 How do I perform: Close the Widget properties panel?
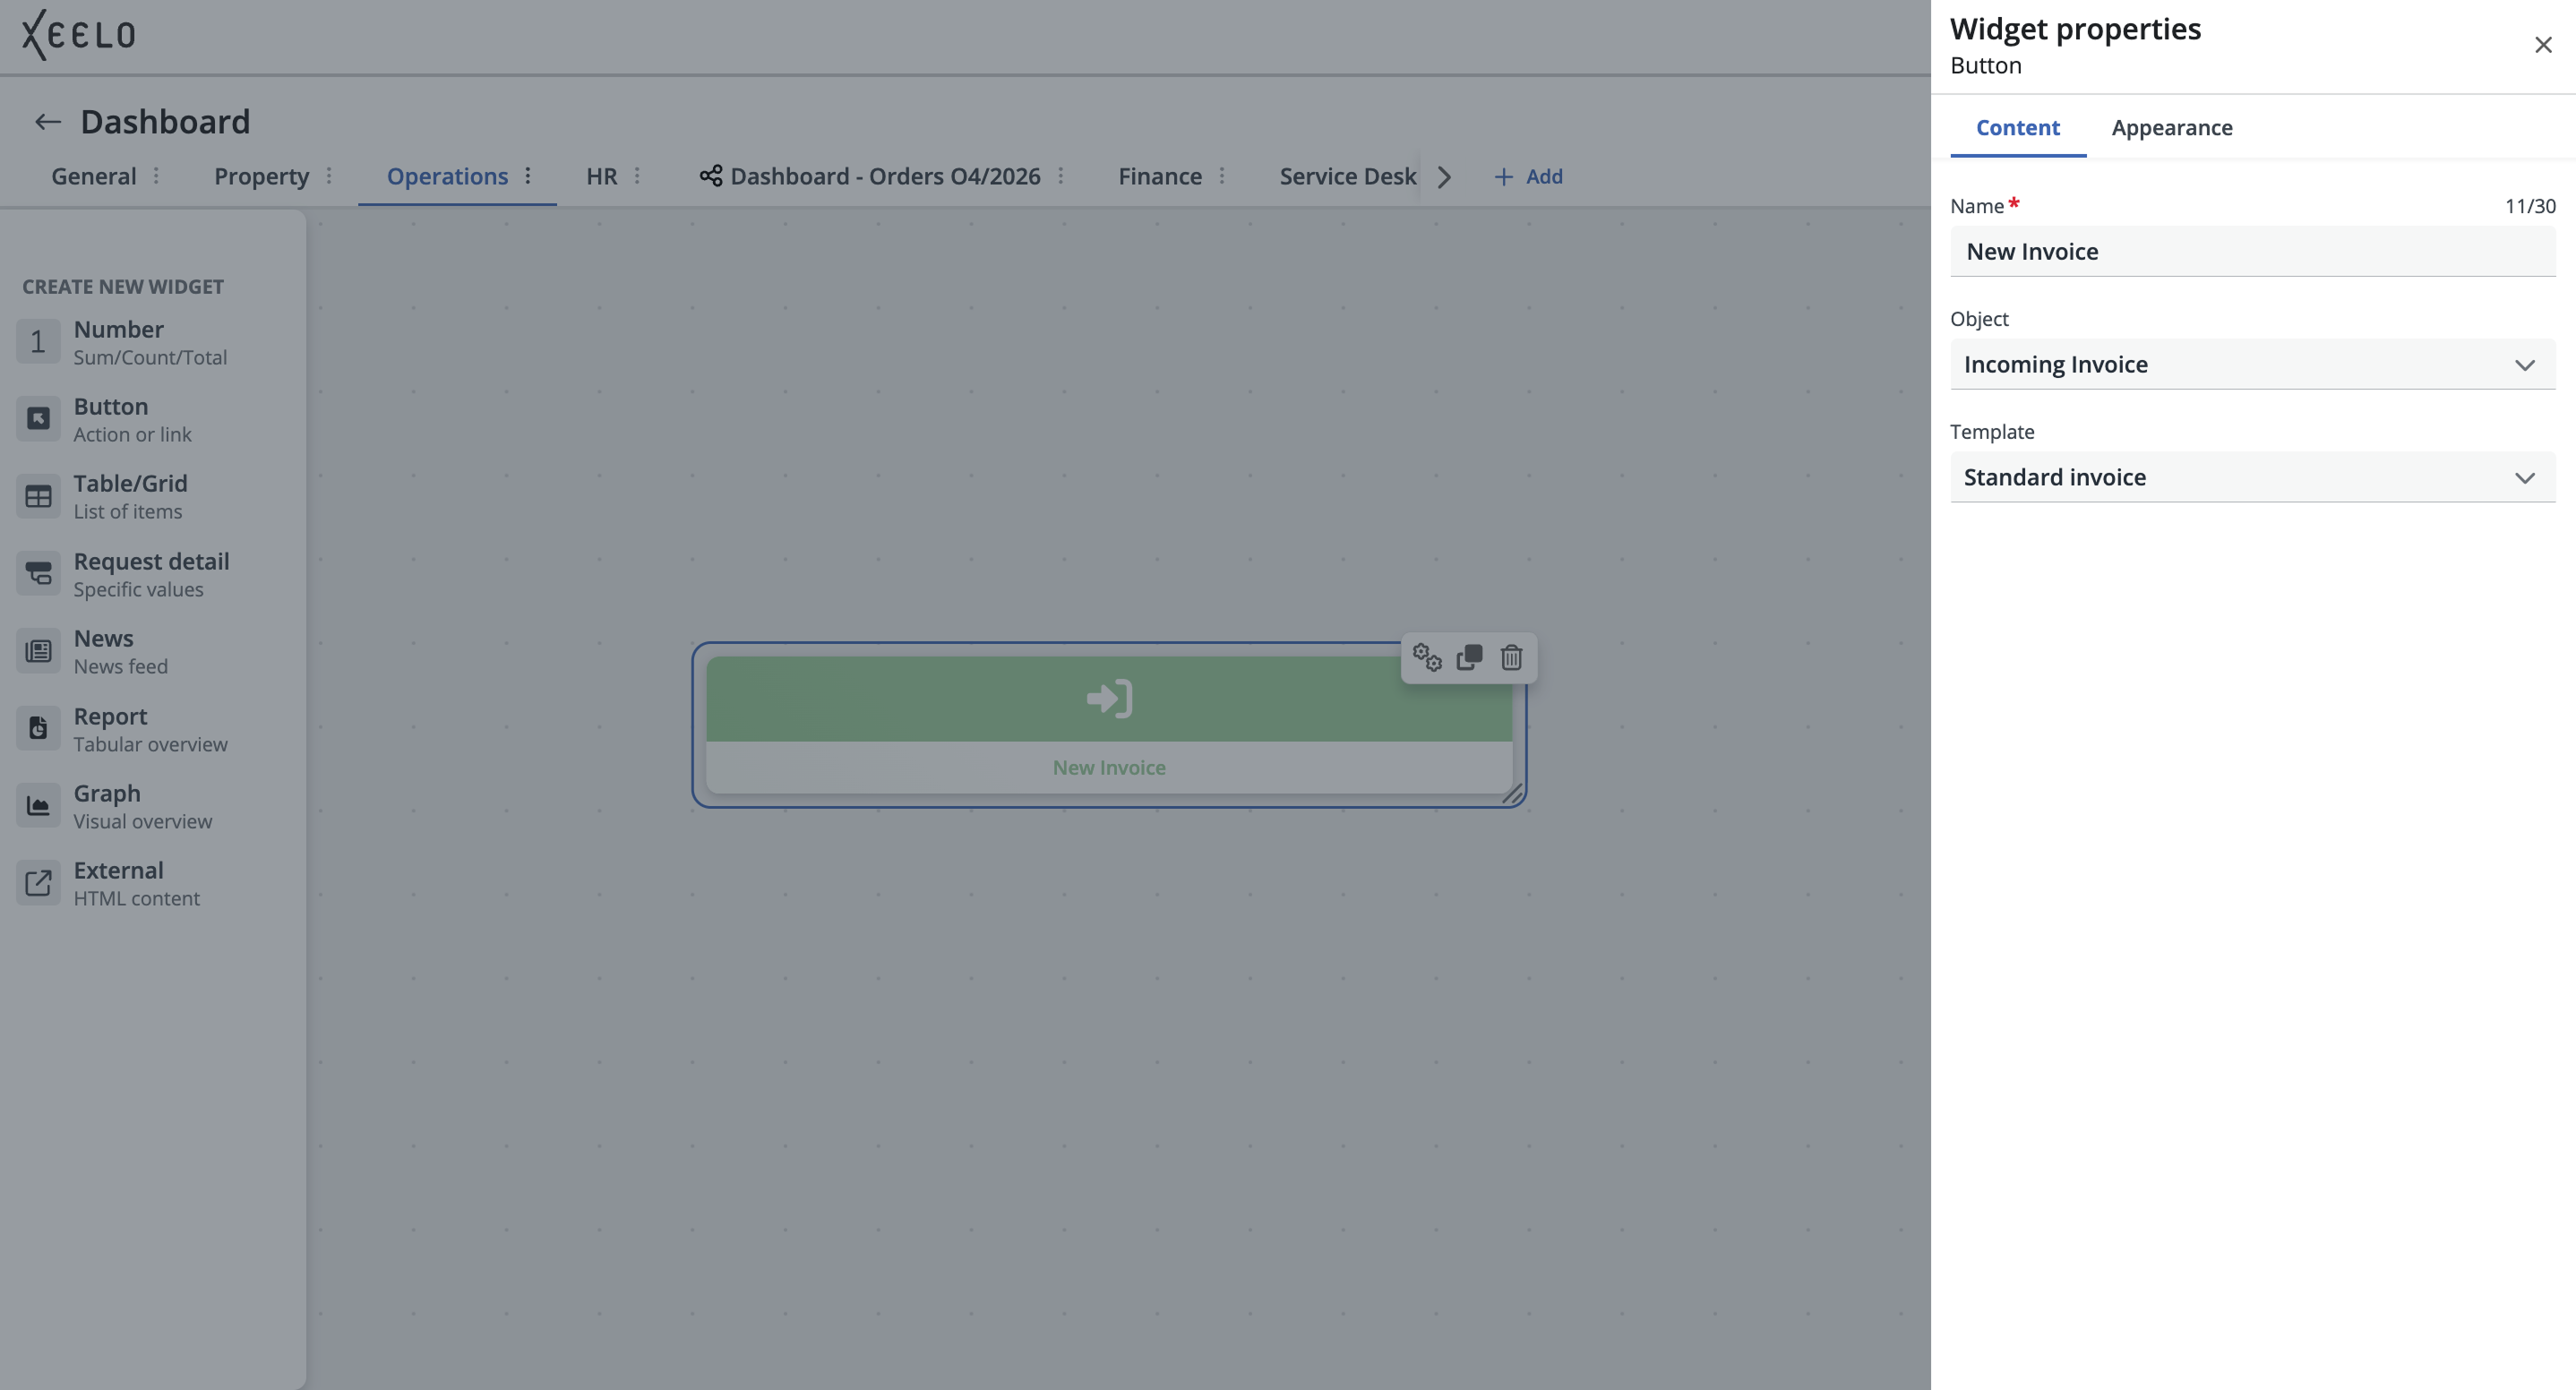click(2543, 45)
